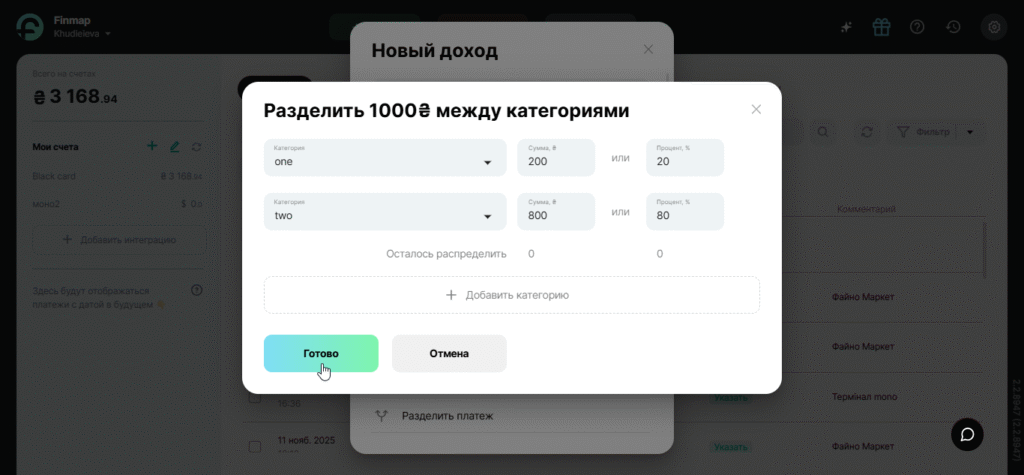Viewport: 1024px width, 475px height.
Task: Click the history clock icon
Action: tap(953, 27)
